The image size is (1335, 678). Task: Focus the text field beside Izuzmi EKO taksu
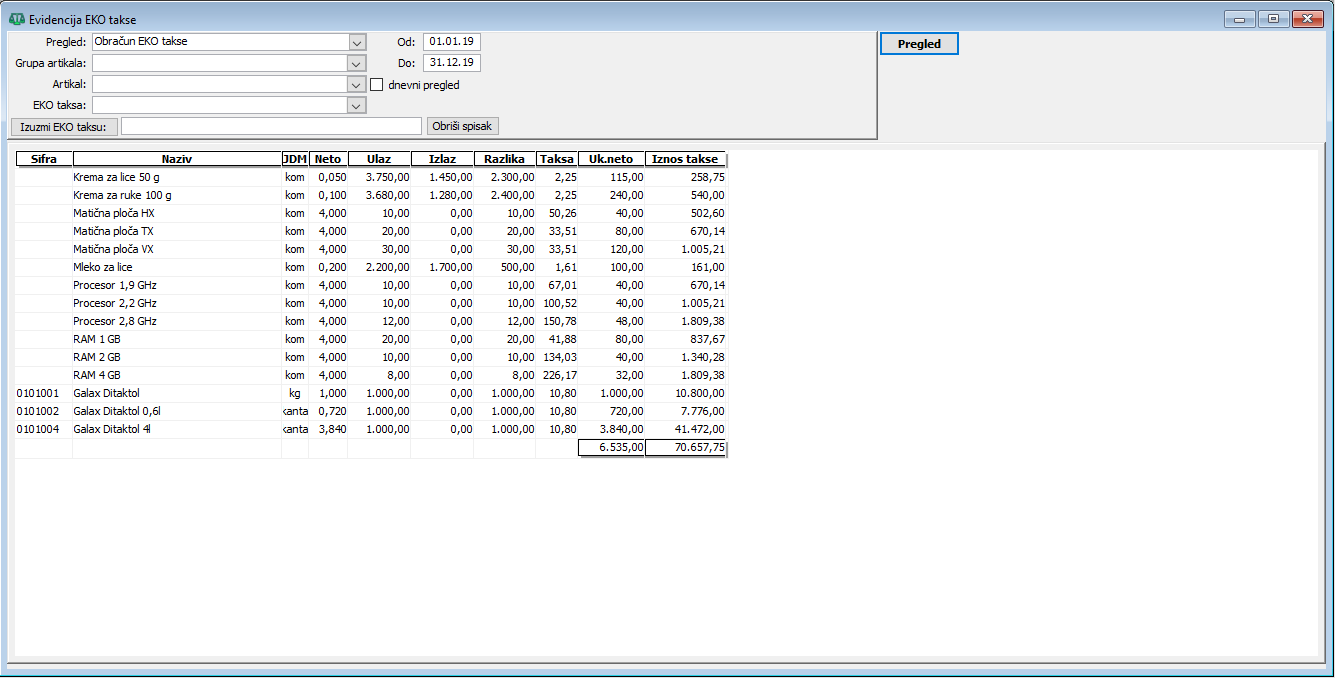click(x=271, y=126)
